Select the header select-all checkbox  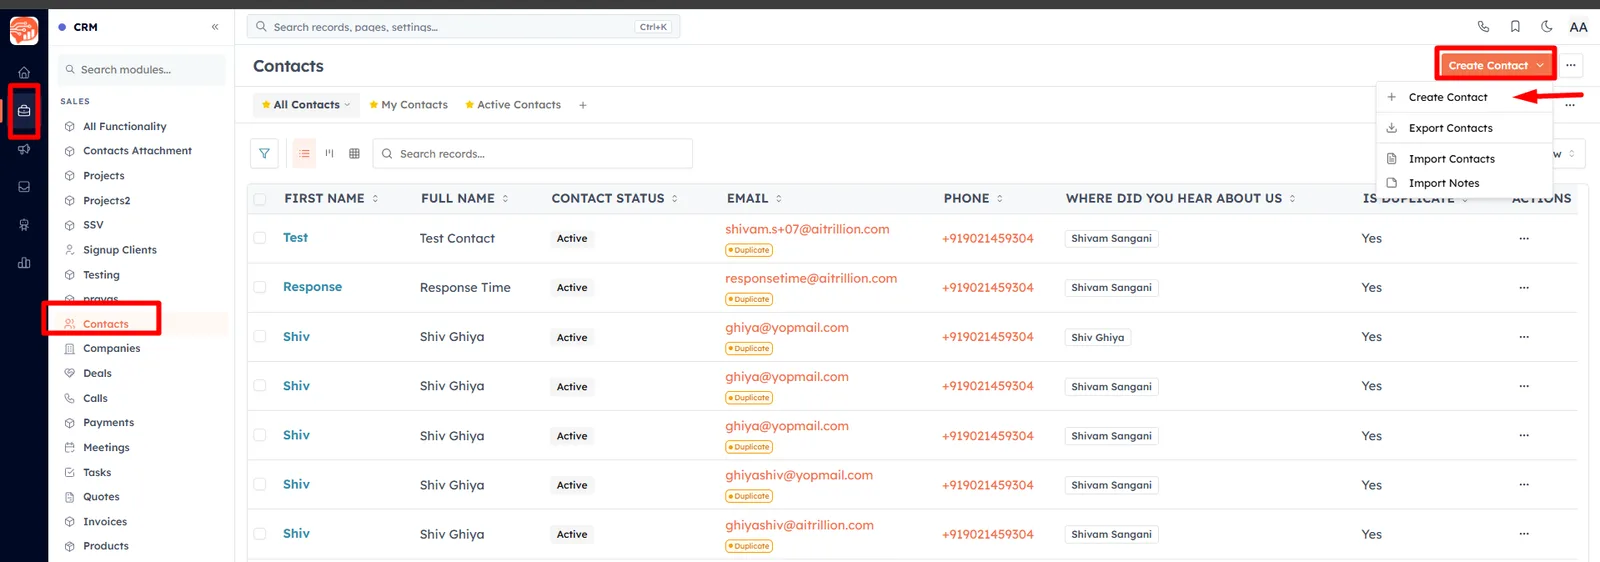coord(260,199)
